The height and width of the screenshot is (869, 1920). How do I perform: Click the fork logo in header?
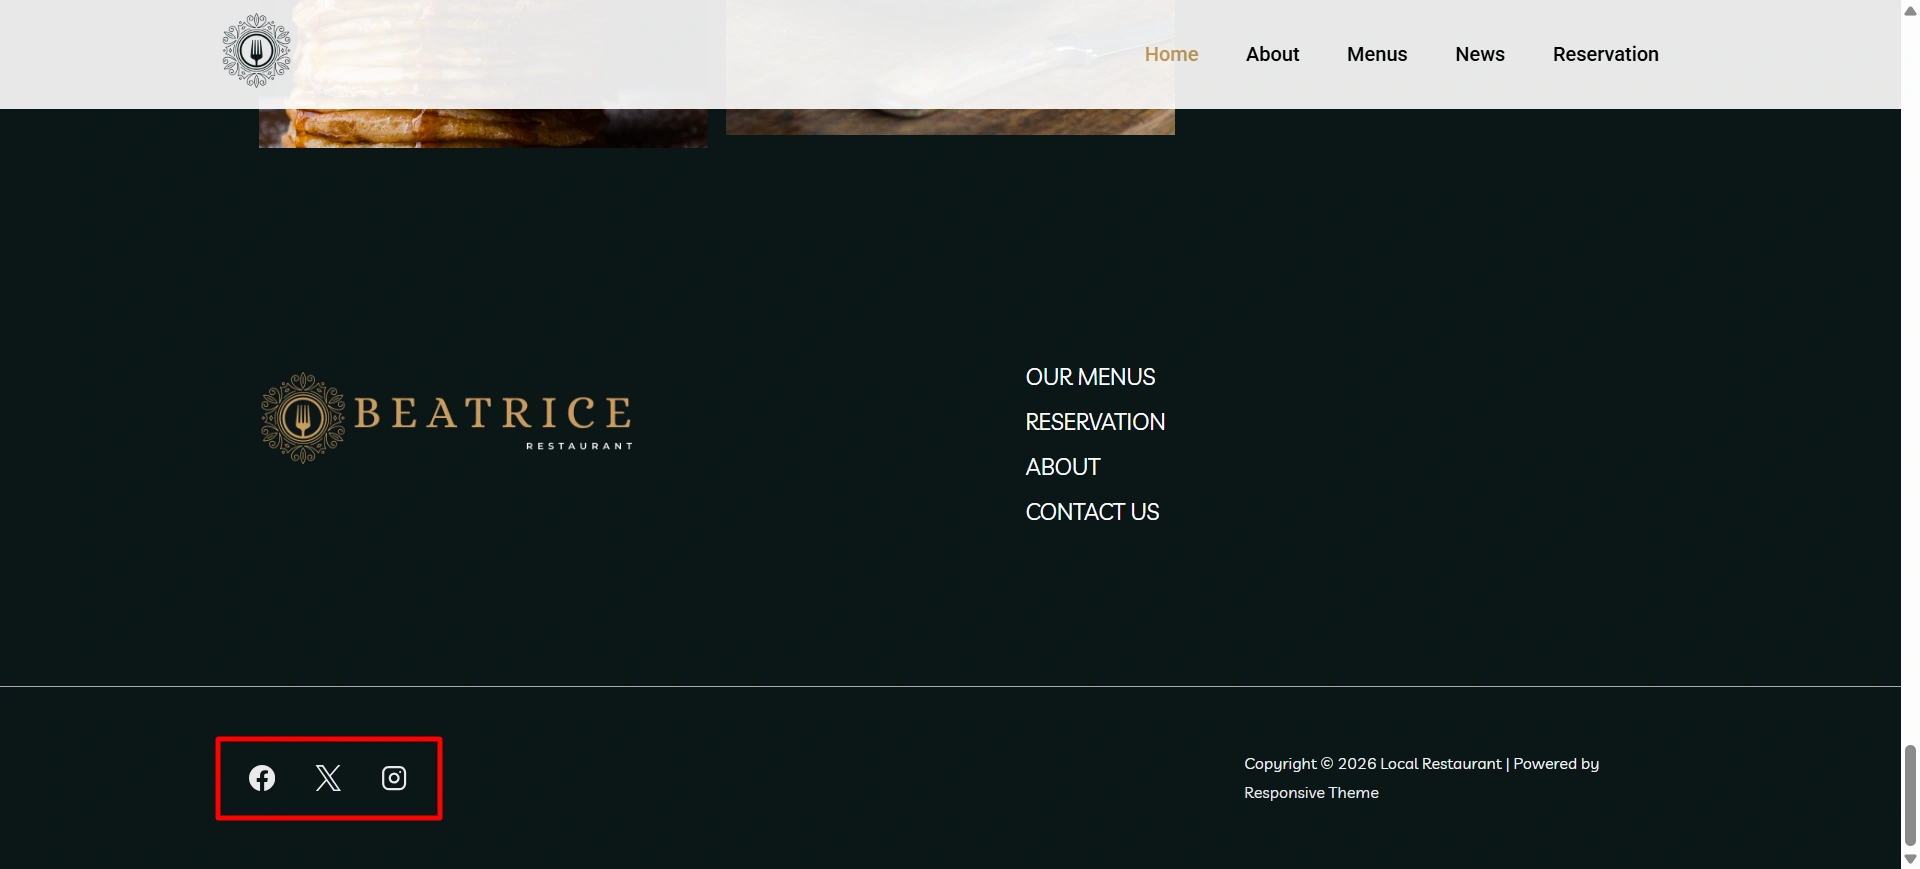pyautogui.click(x=257, y=50)
